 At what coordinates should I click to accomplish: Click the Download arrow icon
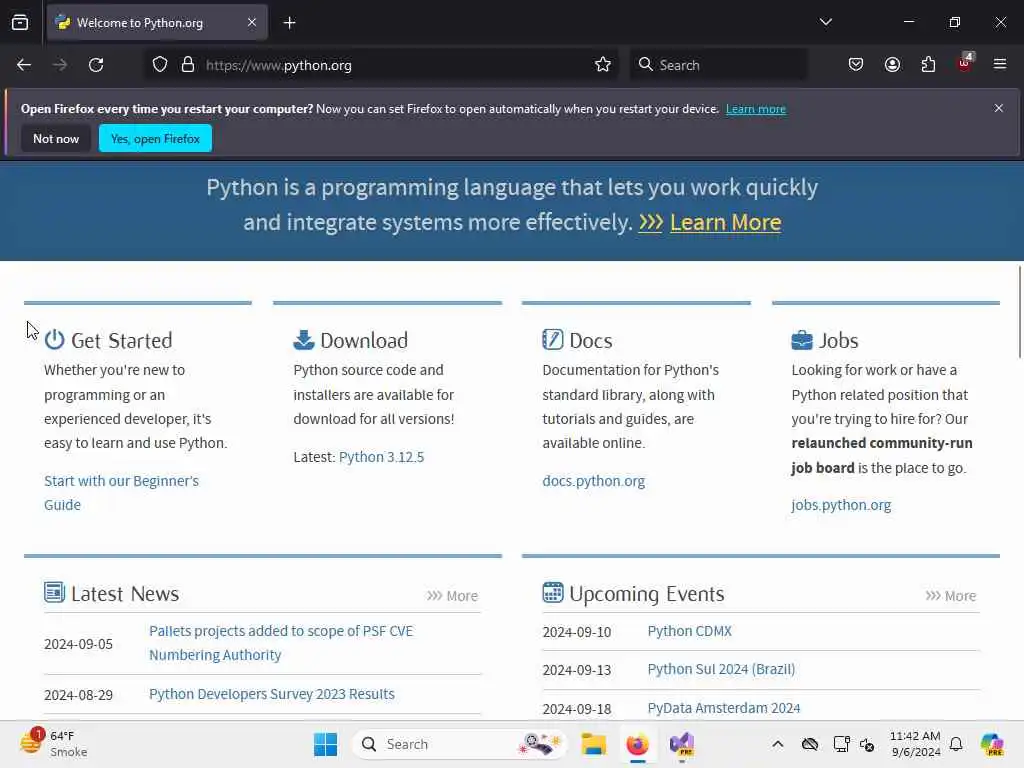click(x=304, y=340)
